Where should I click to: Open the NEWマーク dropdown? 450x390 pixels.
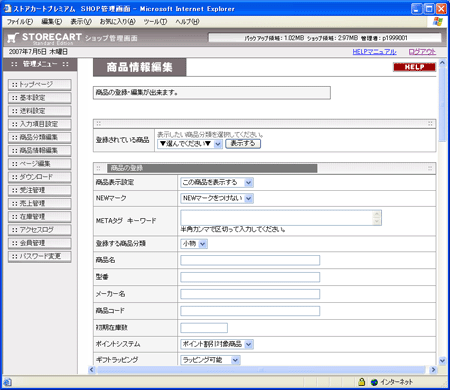217,198
